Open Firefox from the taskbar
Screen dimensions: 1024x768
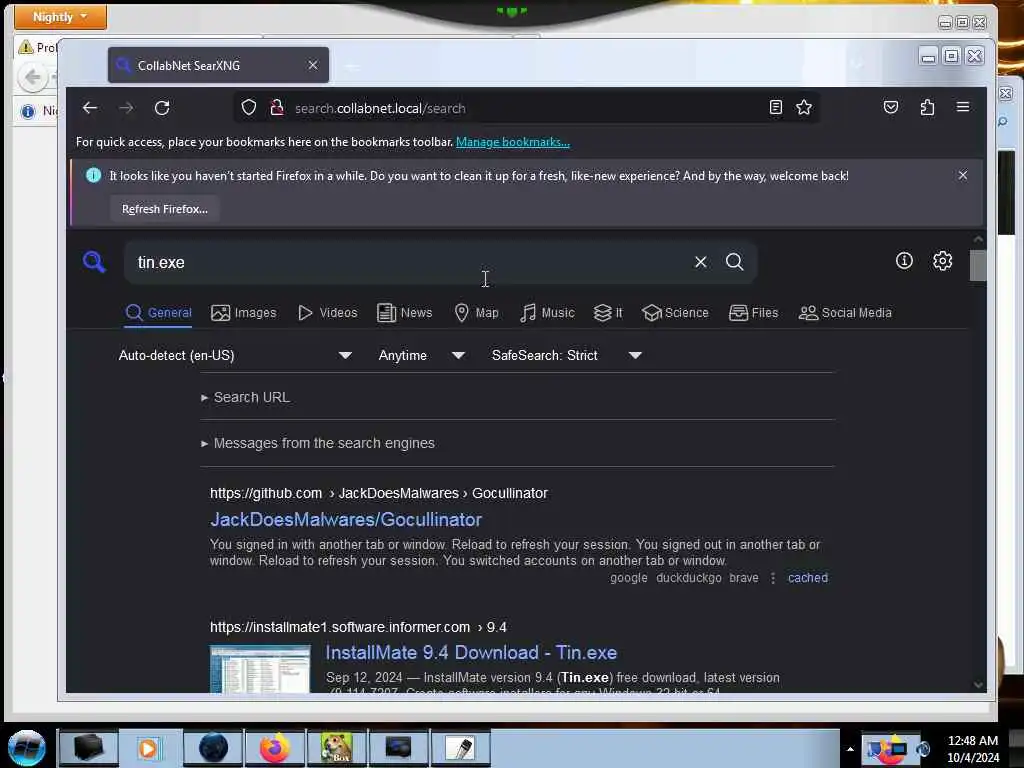(x=275, y=748)
